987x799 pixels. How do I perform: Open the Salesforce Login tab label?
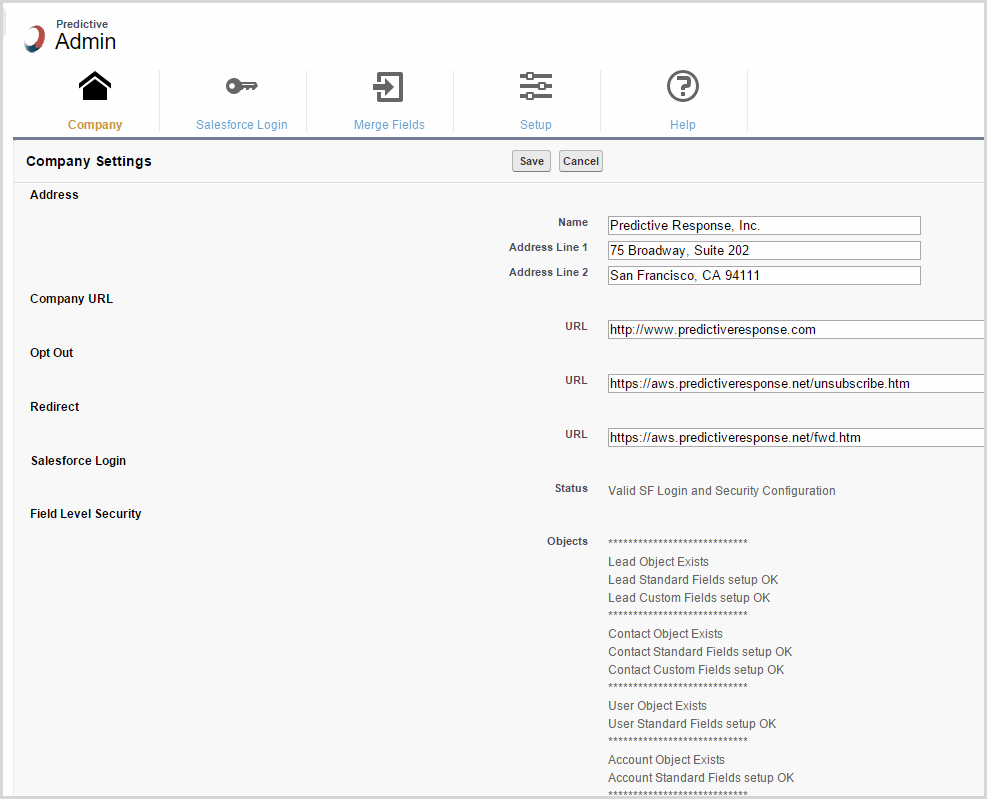241,125
